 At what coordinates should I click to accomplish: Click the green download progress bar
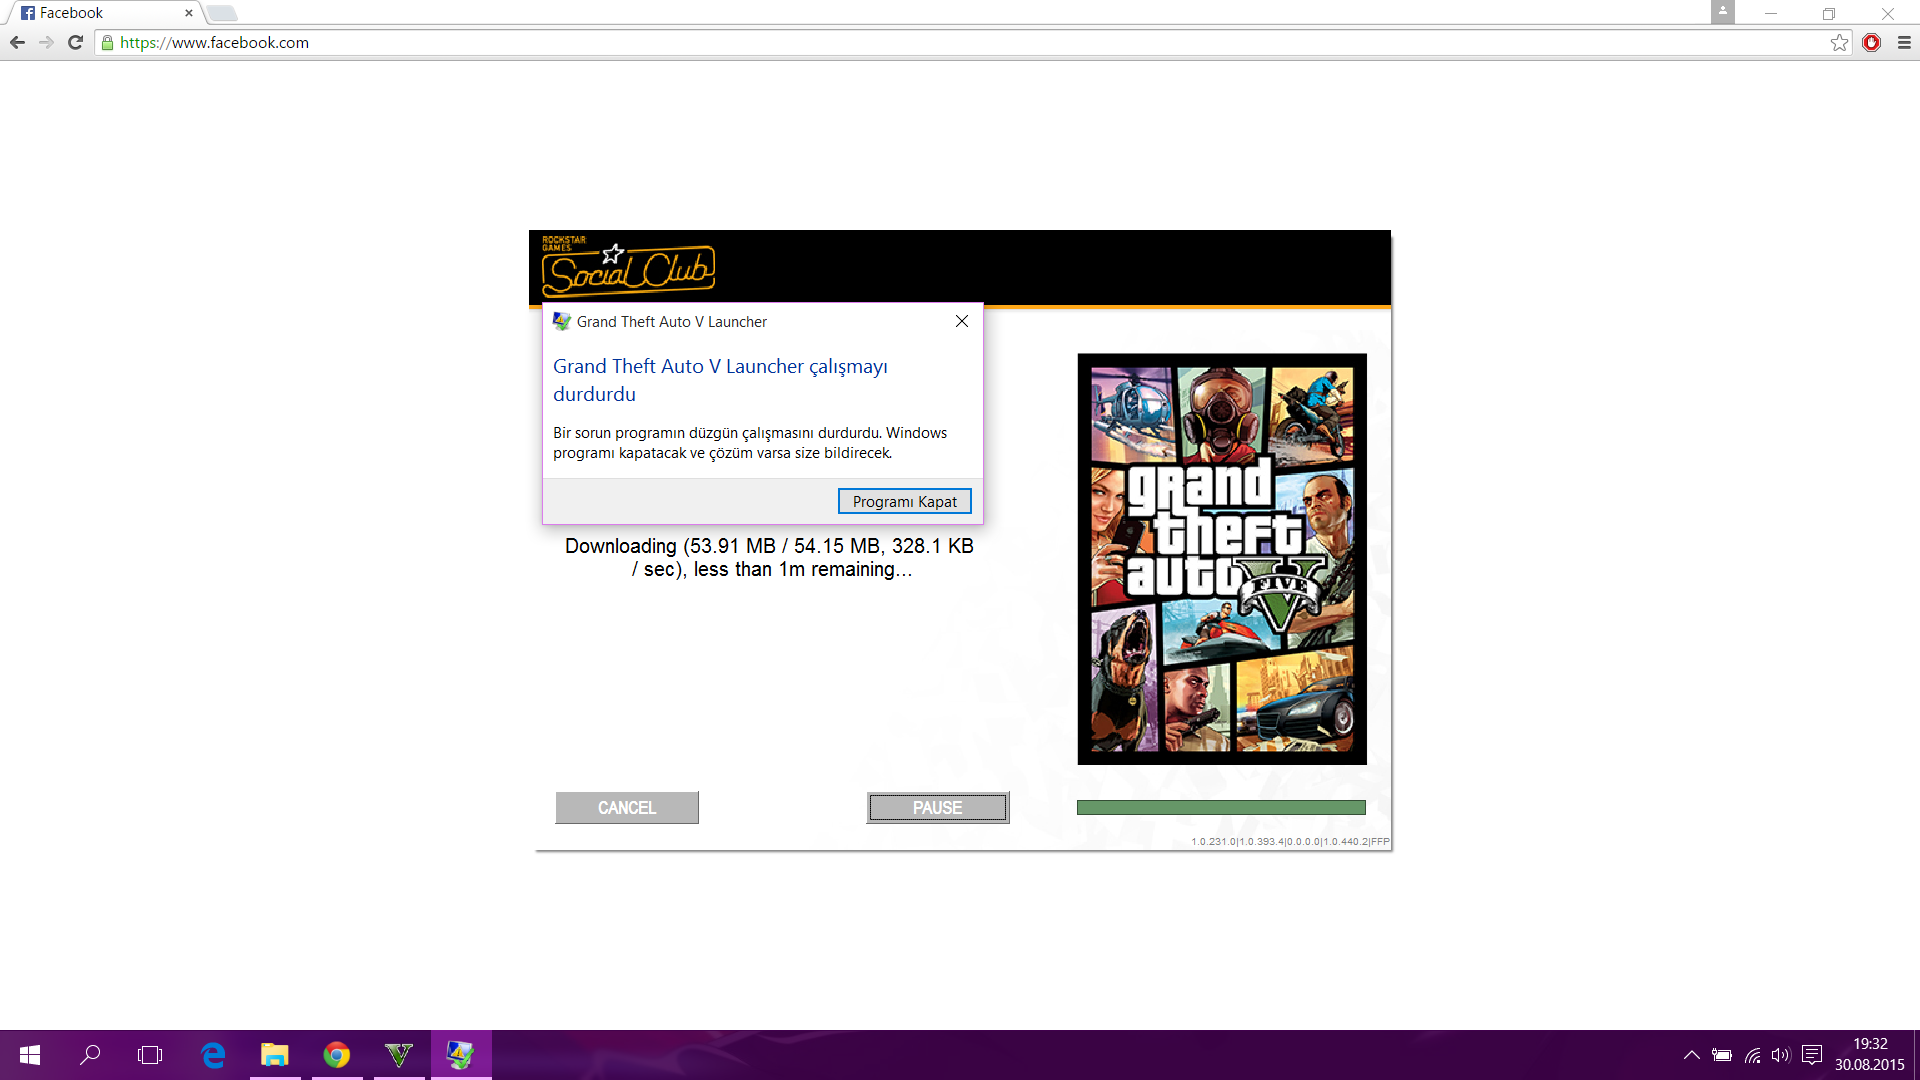[x=1221, y=807]
